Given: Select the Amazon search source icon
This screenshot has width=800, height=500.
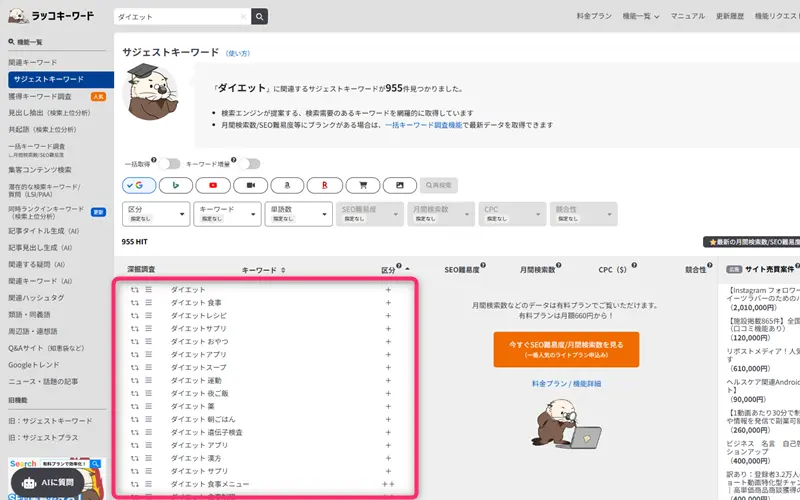Looking at the screenshot, I should click(x=288, y=185).
